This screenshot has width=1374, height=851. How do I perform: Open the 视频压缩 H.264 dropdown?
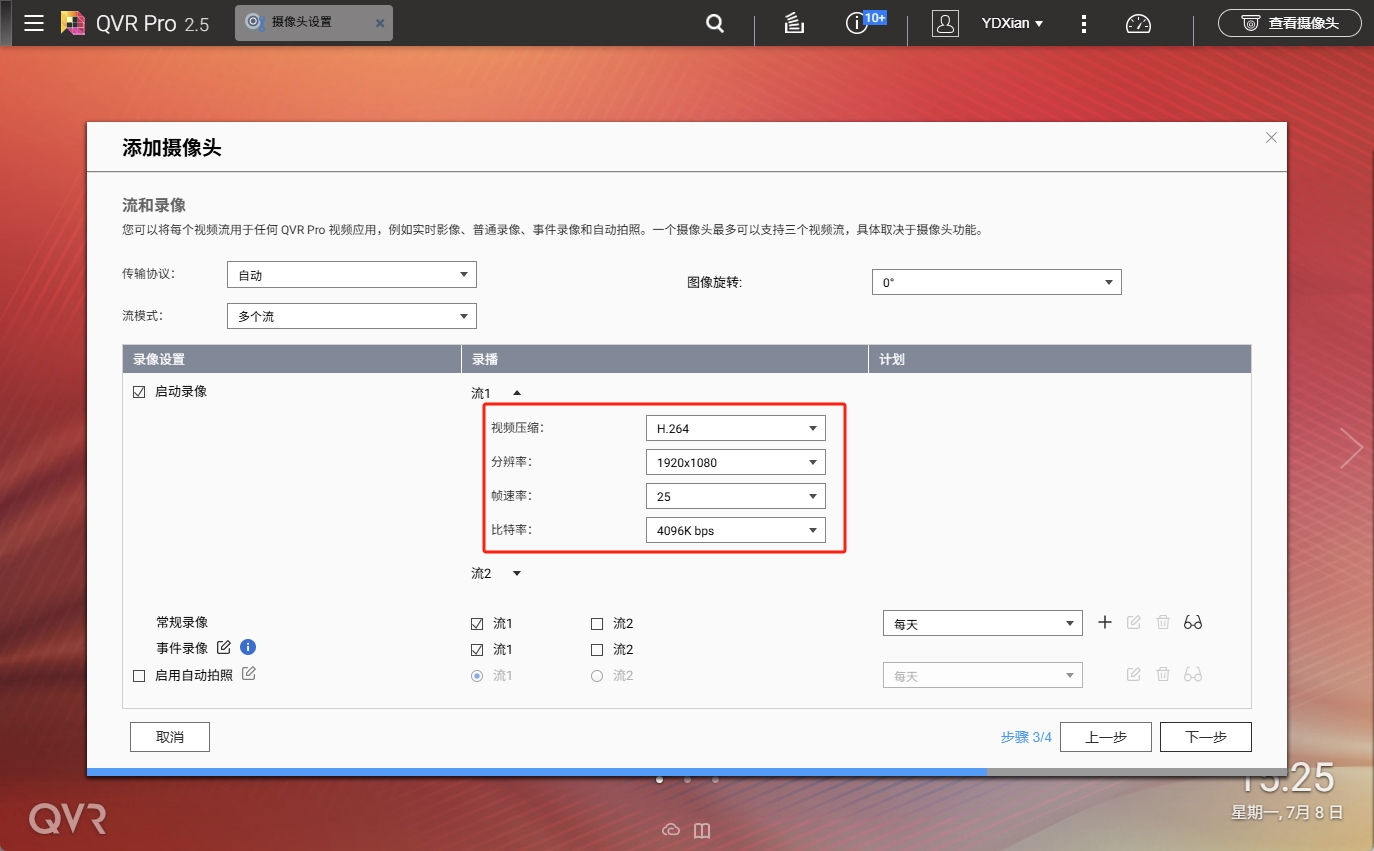(x=736, y=428)
